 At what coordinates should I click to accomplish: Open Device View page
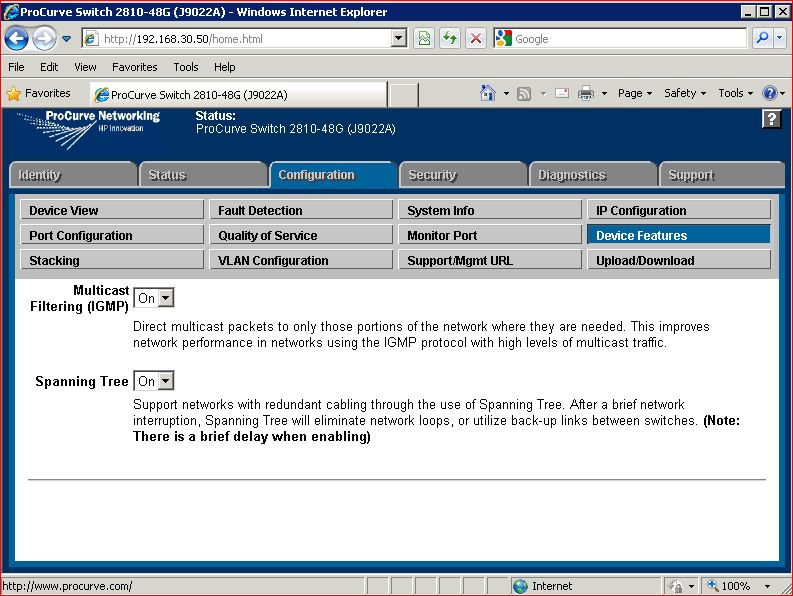point(112,210)
